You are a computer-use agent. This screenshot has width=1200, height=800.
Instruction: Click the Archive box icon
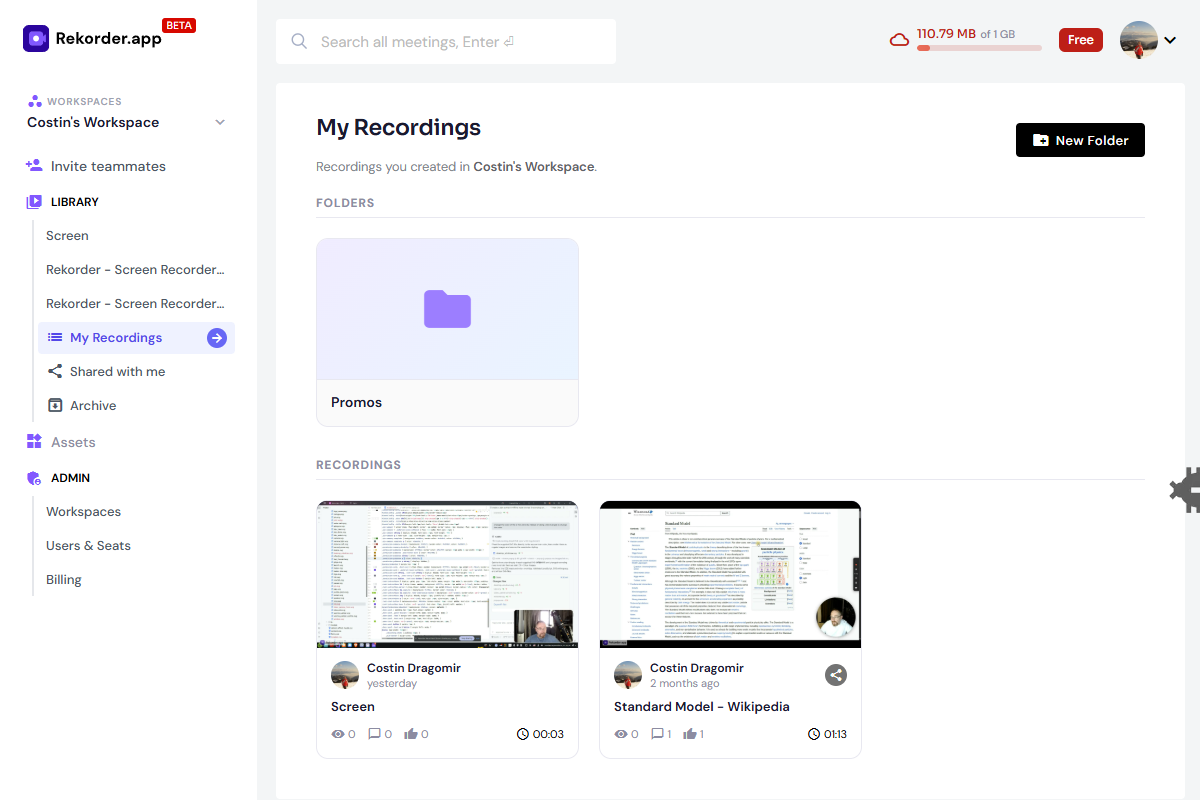coord(55,406)
